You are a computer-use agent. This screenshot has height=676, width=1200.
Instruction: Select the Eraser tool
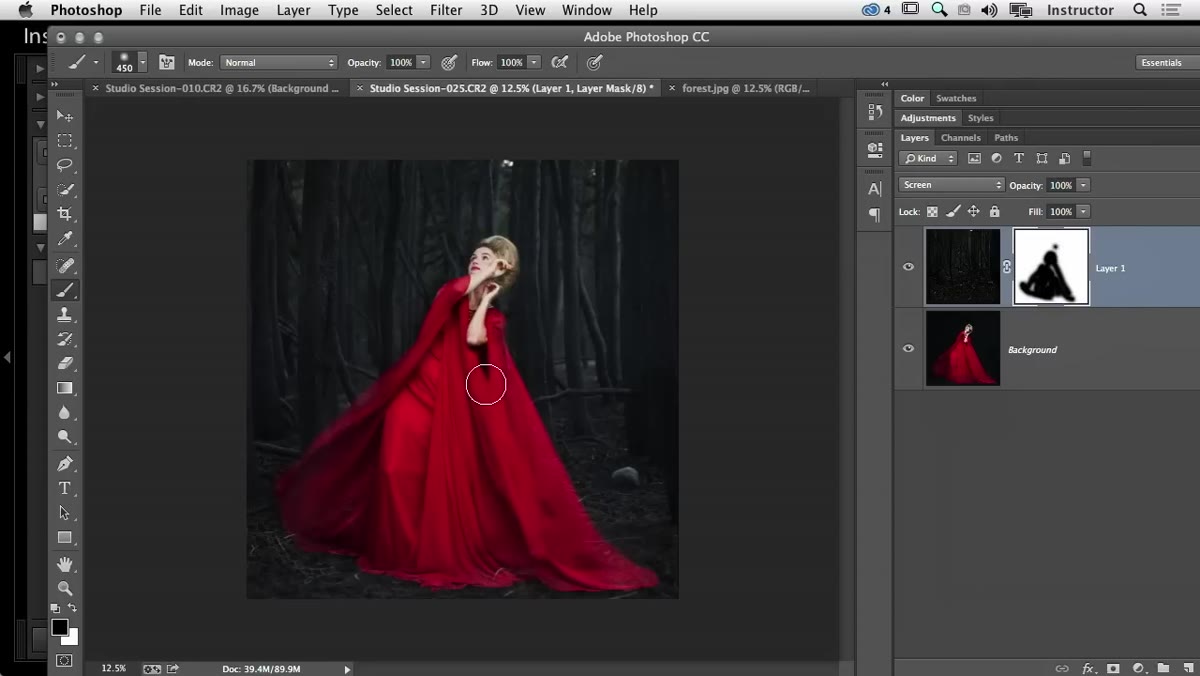coord(65,364)
